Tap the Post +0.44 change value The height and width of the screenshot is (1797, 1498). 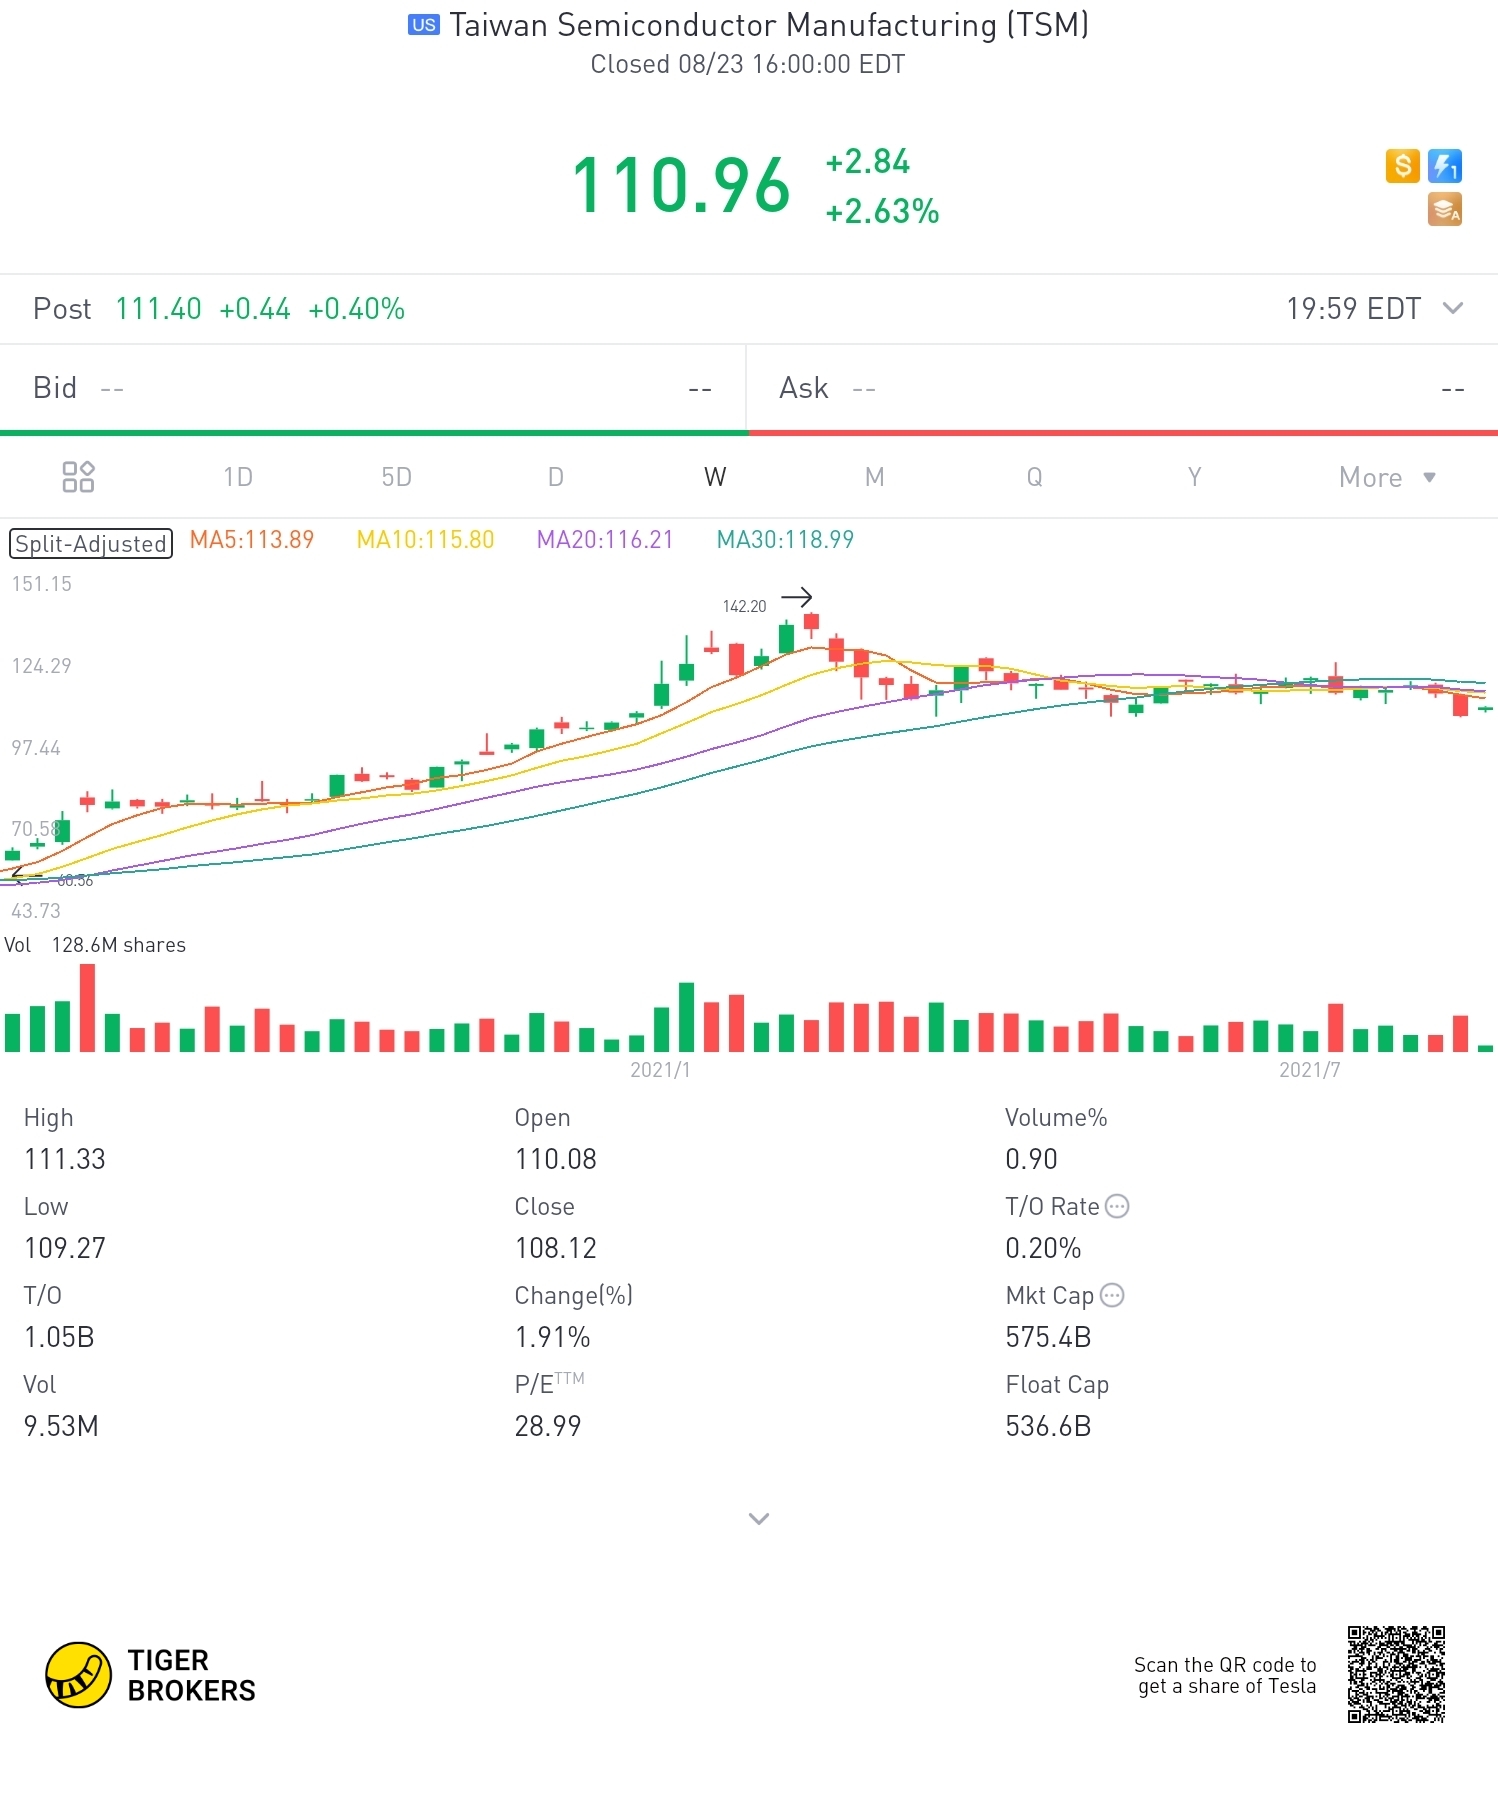coord(255,309)
